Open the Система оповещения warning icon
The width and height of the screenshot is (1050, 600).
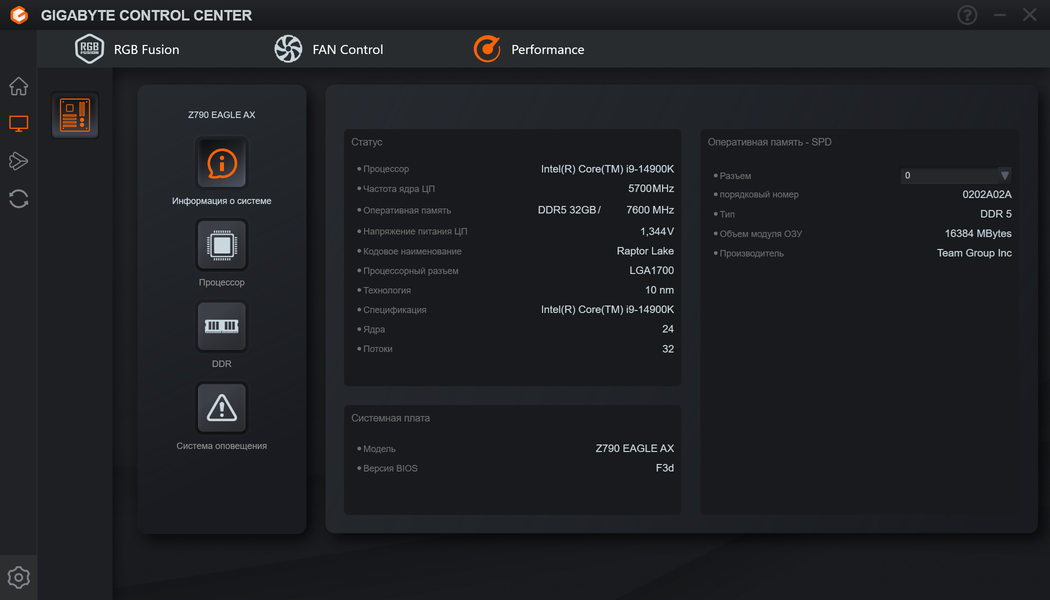(222, 408)
